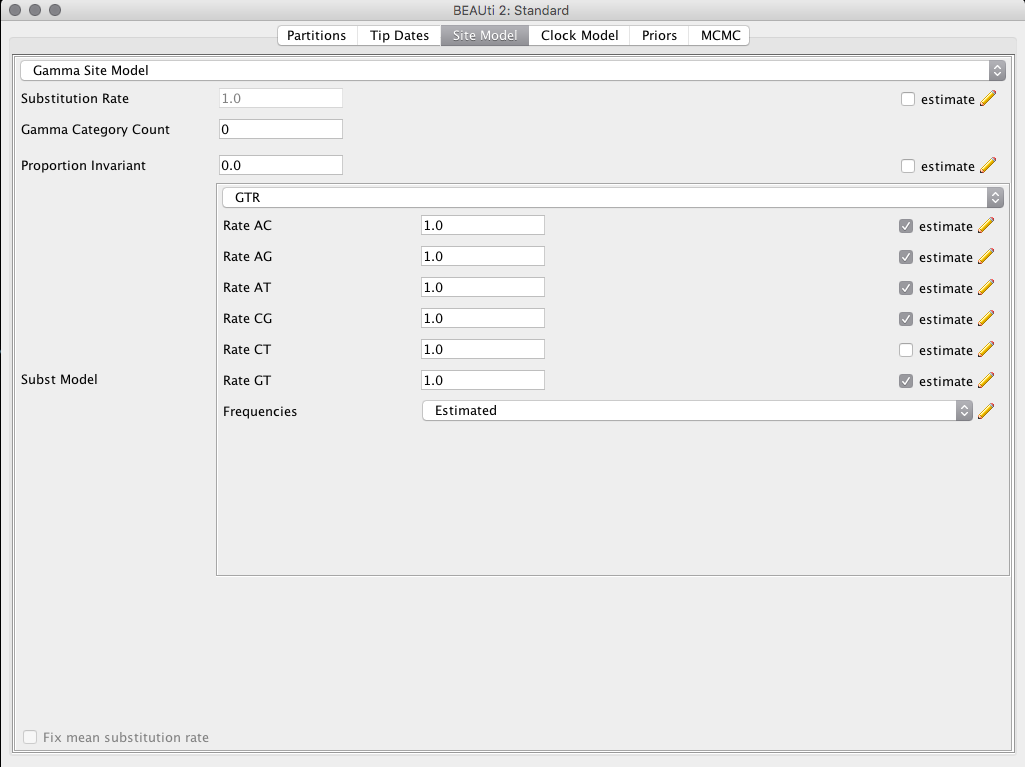Viewport: 1025px width, 767px height.
Task: Expand the GTR substitution model dropdown
Action: (x=613, y=197)
